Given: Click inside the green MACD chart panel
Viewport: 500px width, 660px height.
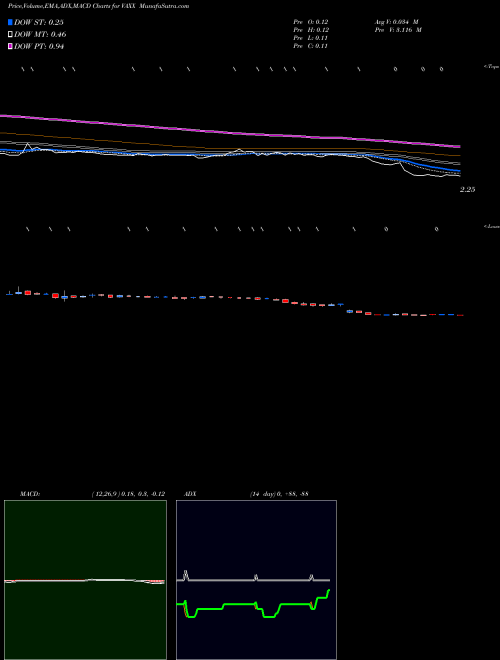Looking at the screenshot, I should click(x=85, y=580).
